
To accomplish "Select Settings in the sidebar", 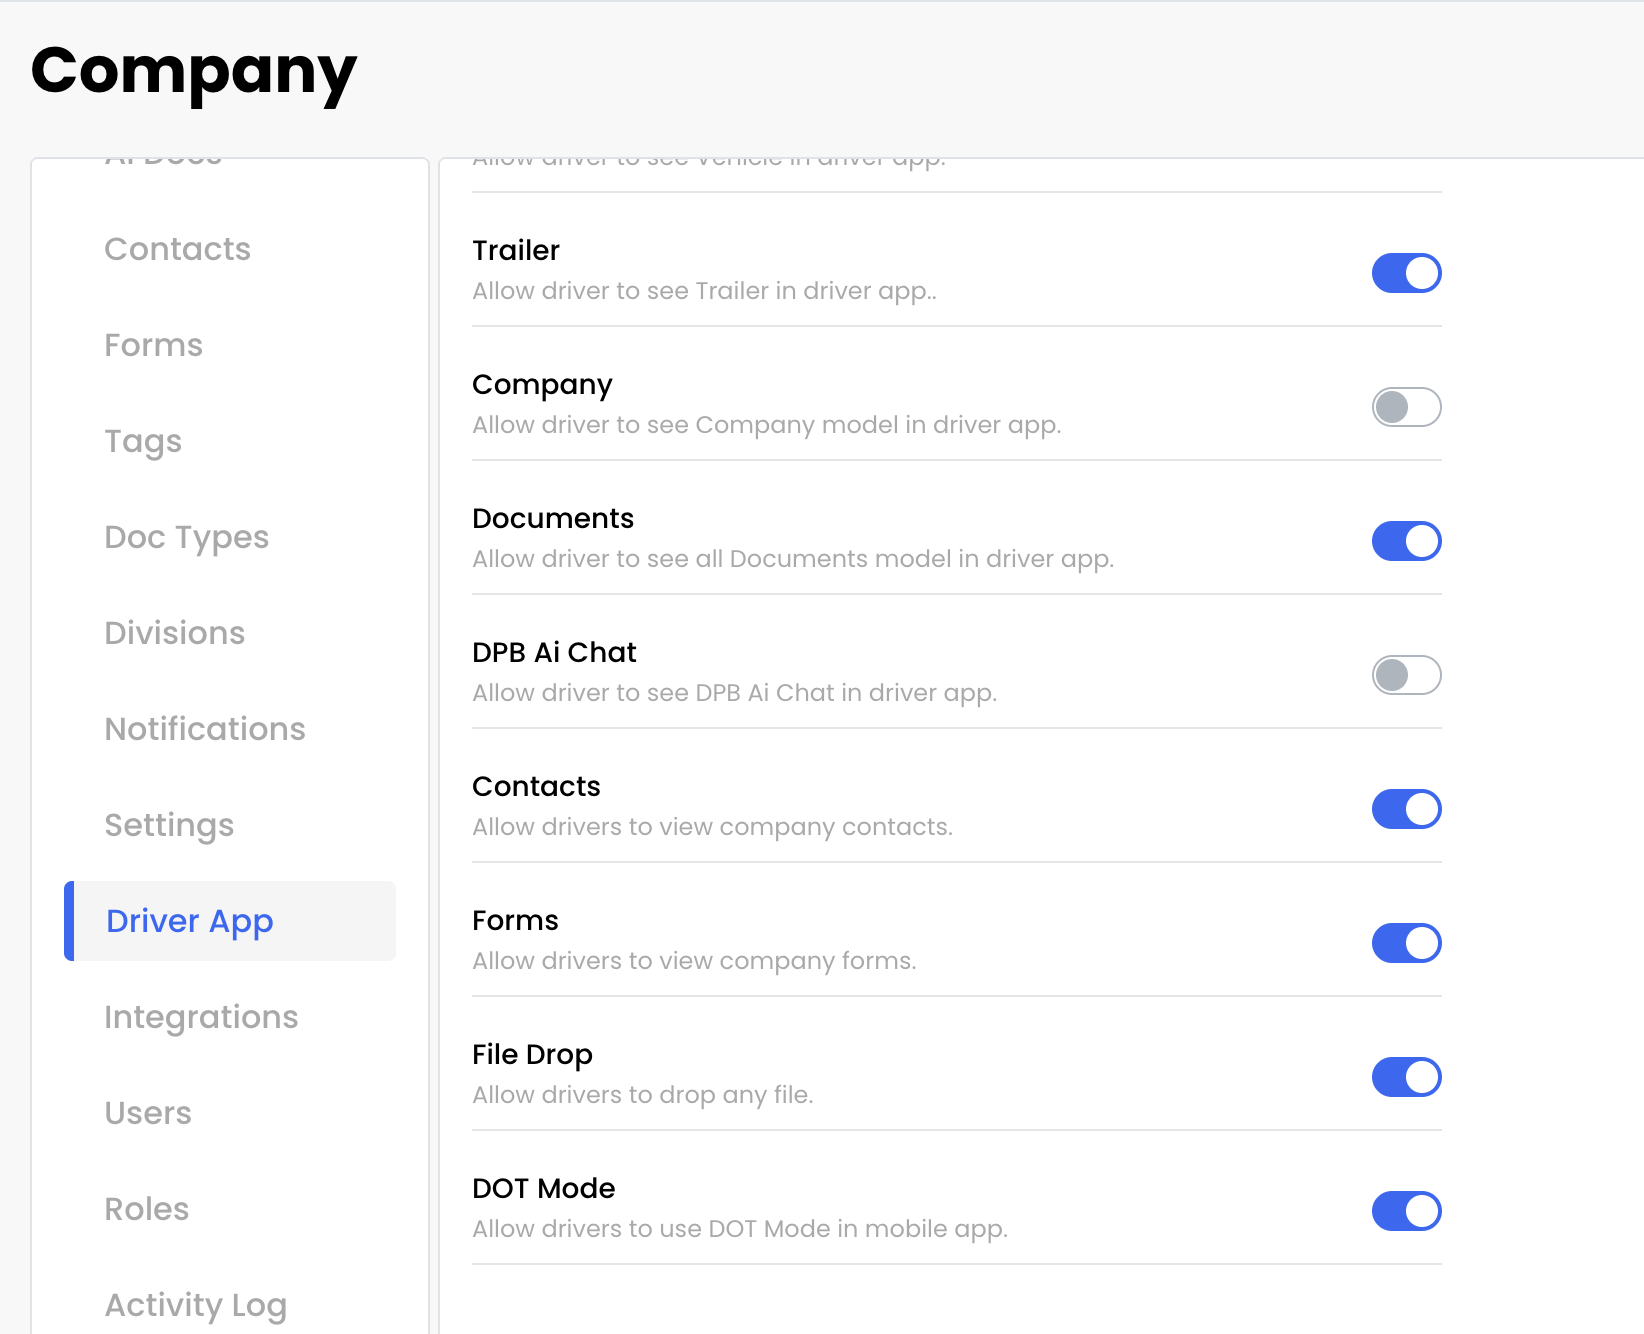I will tap(169, 825).
